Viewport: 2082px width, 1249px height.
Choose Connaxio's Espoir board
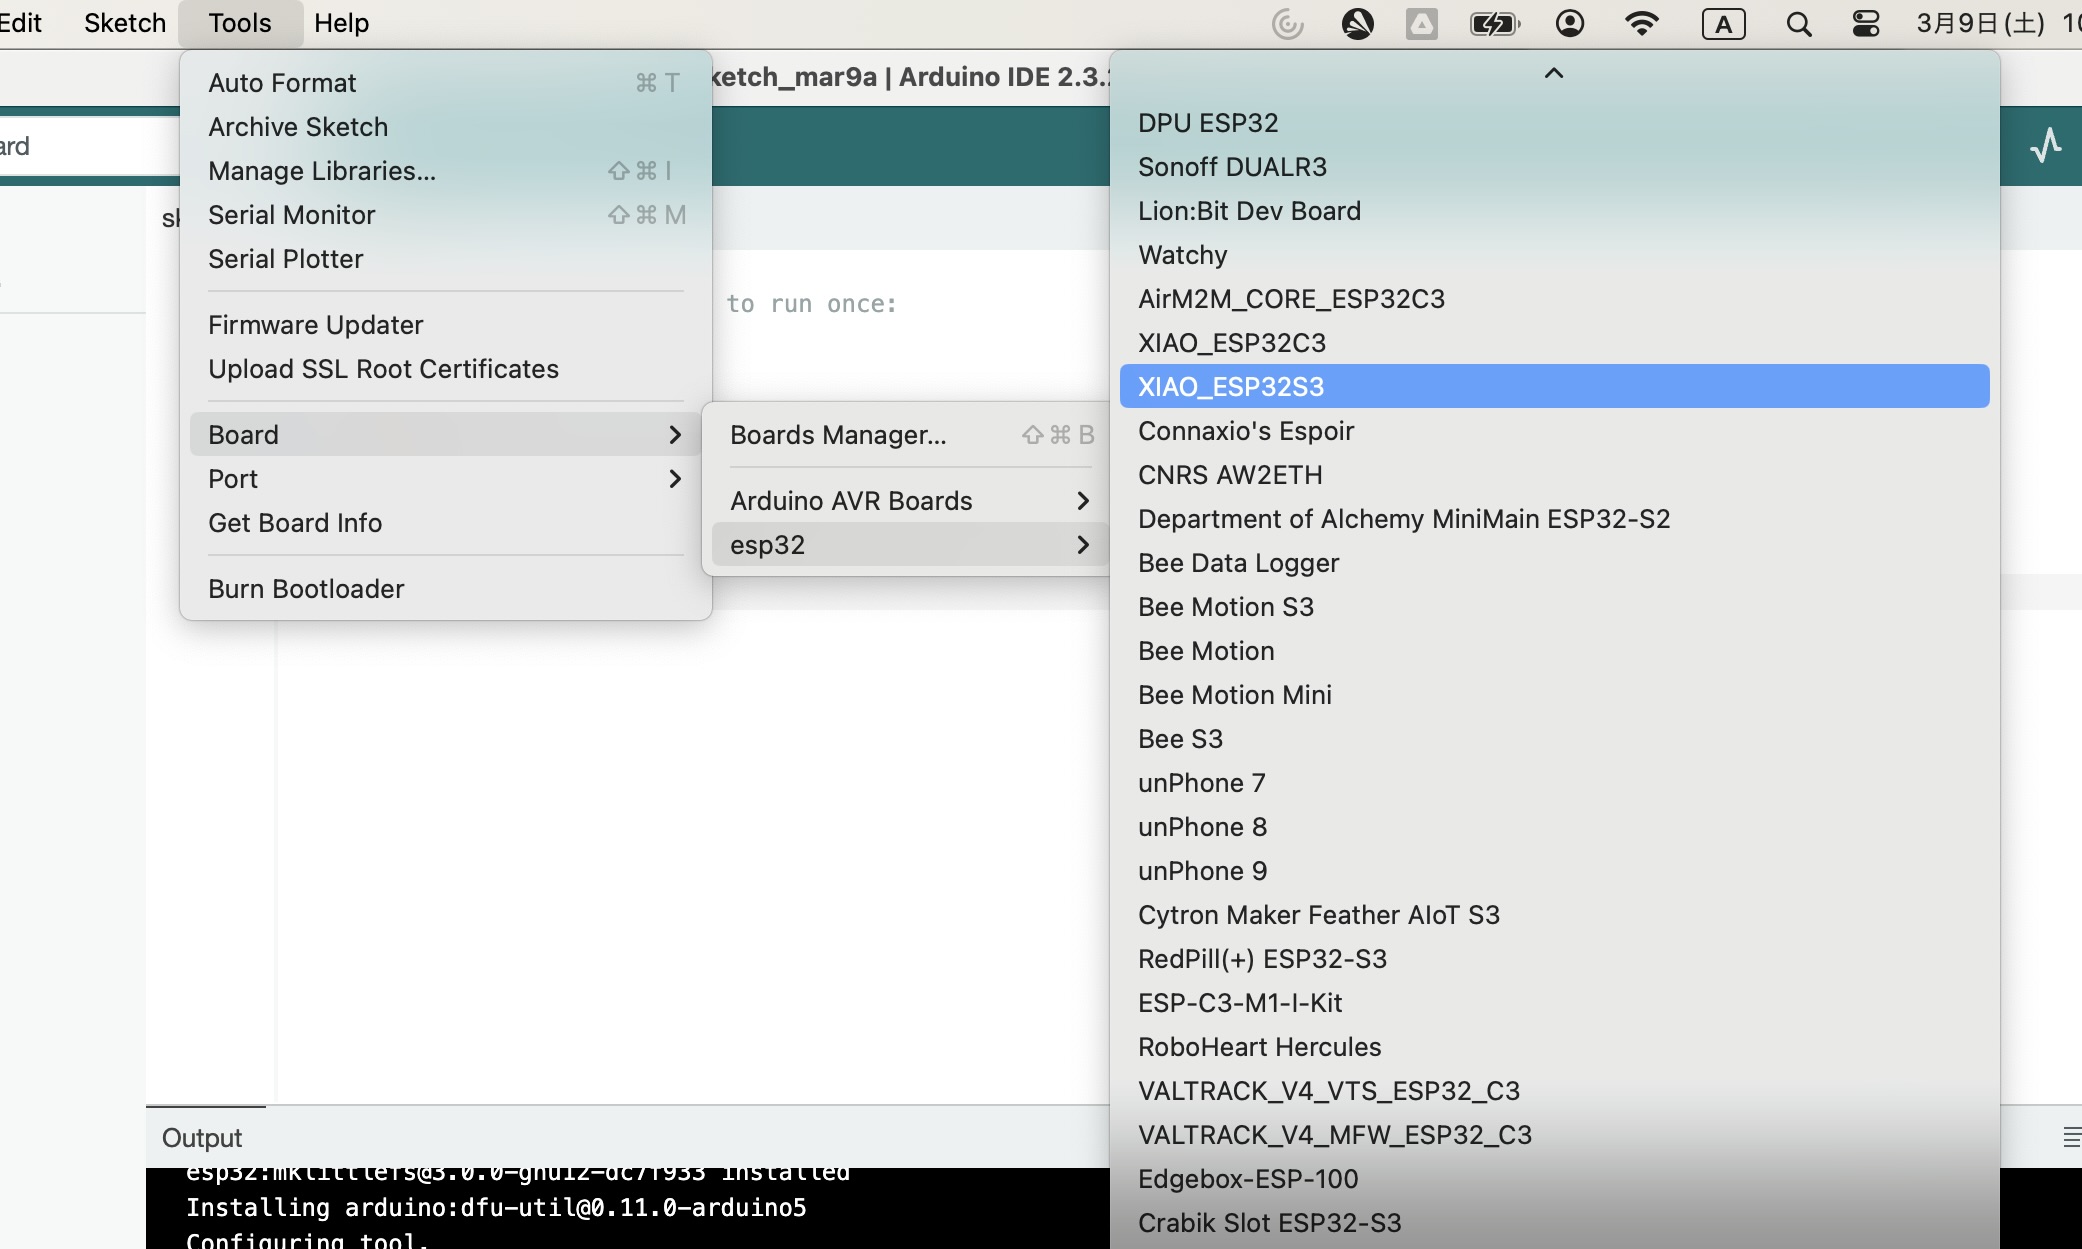point(1554,430)
